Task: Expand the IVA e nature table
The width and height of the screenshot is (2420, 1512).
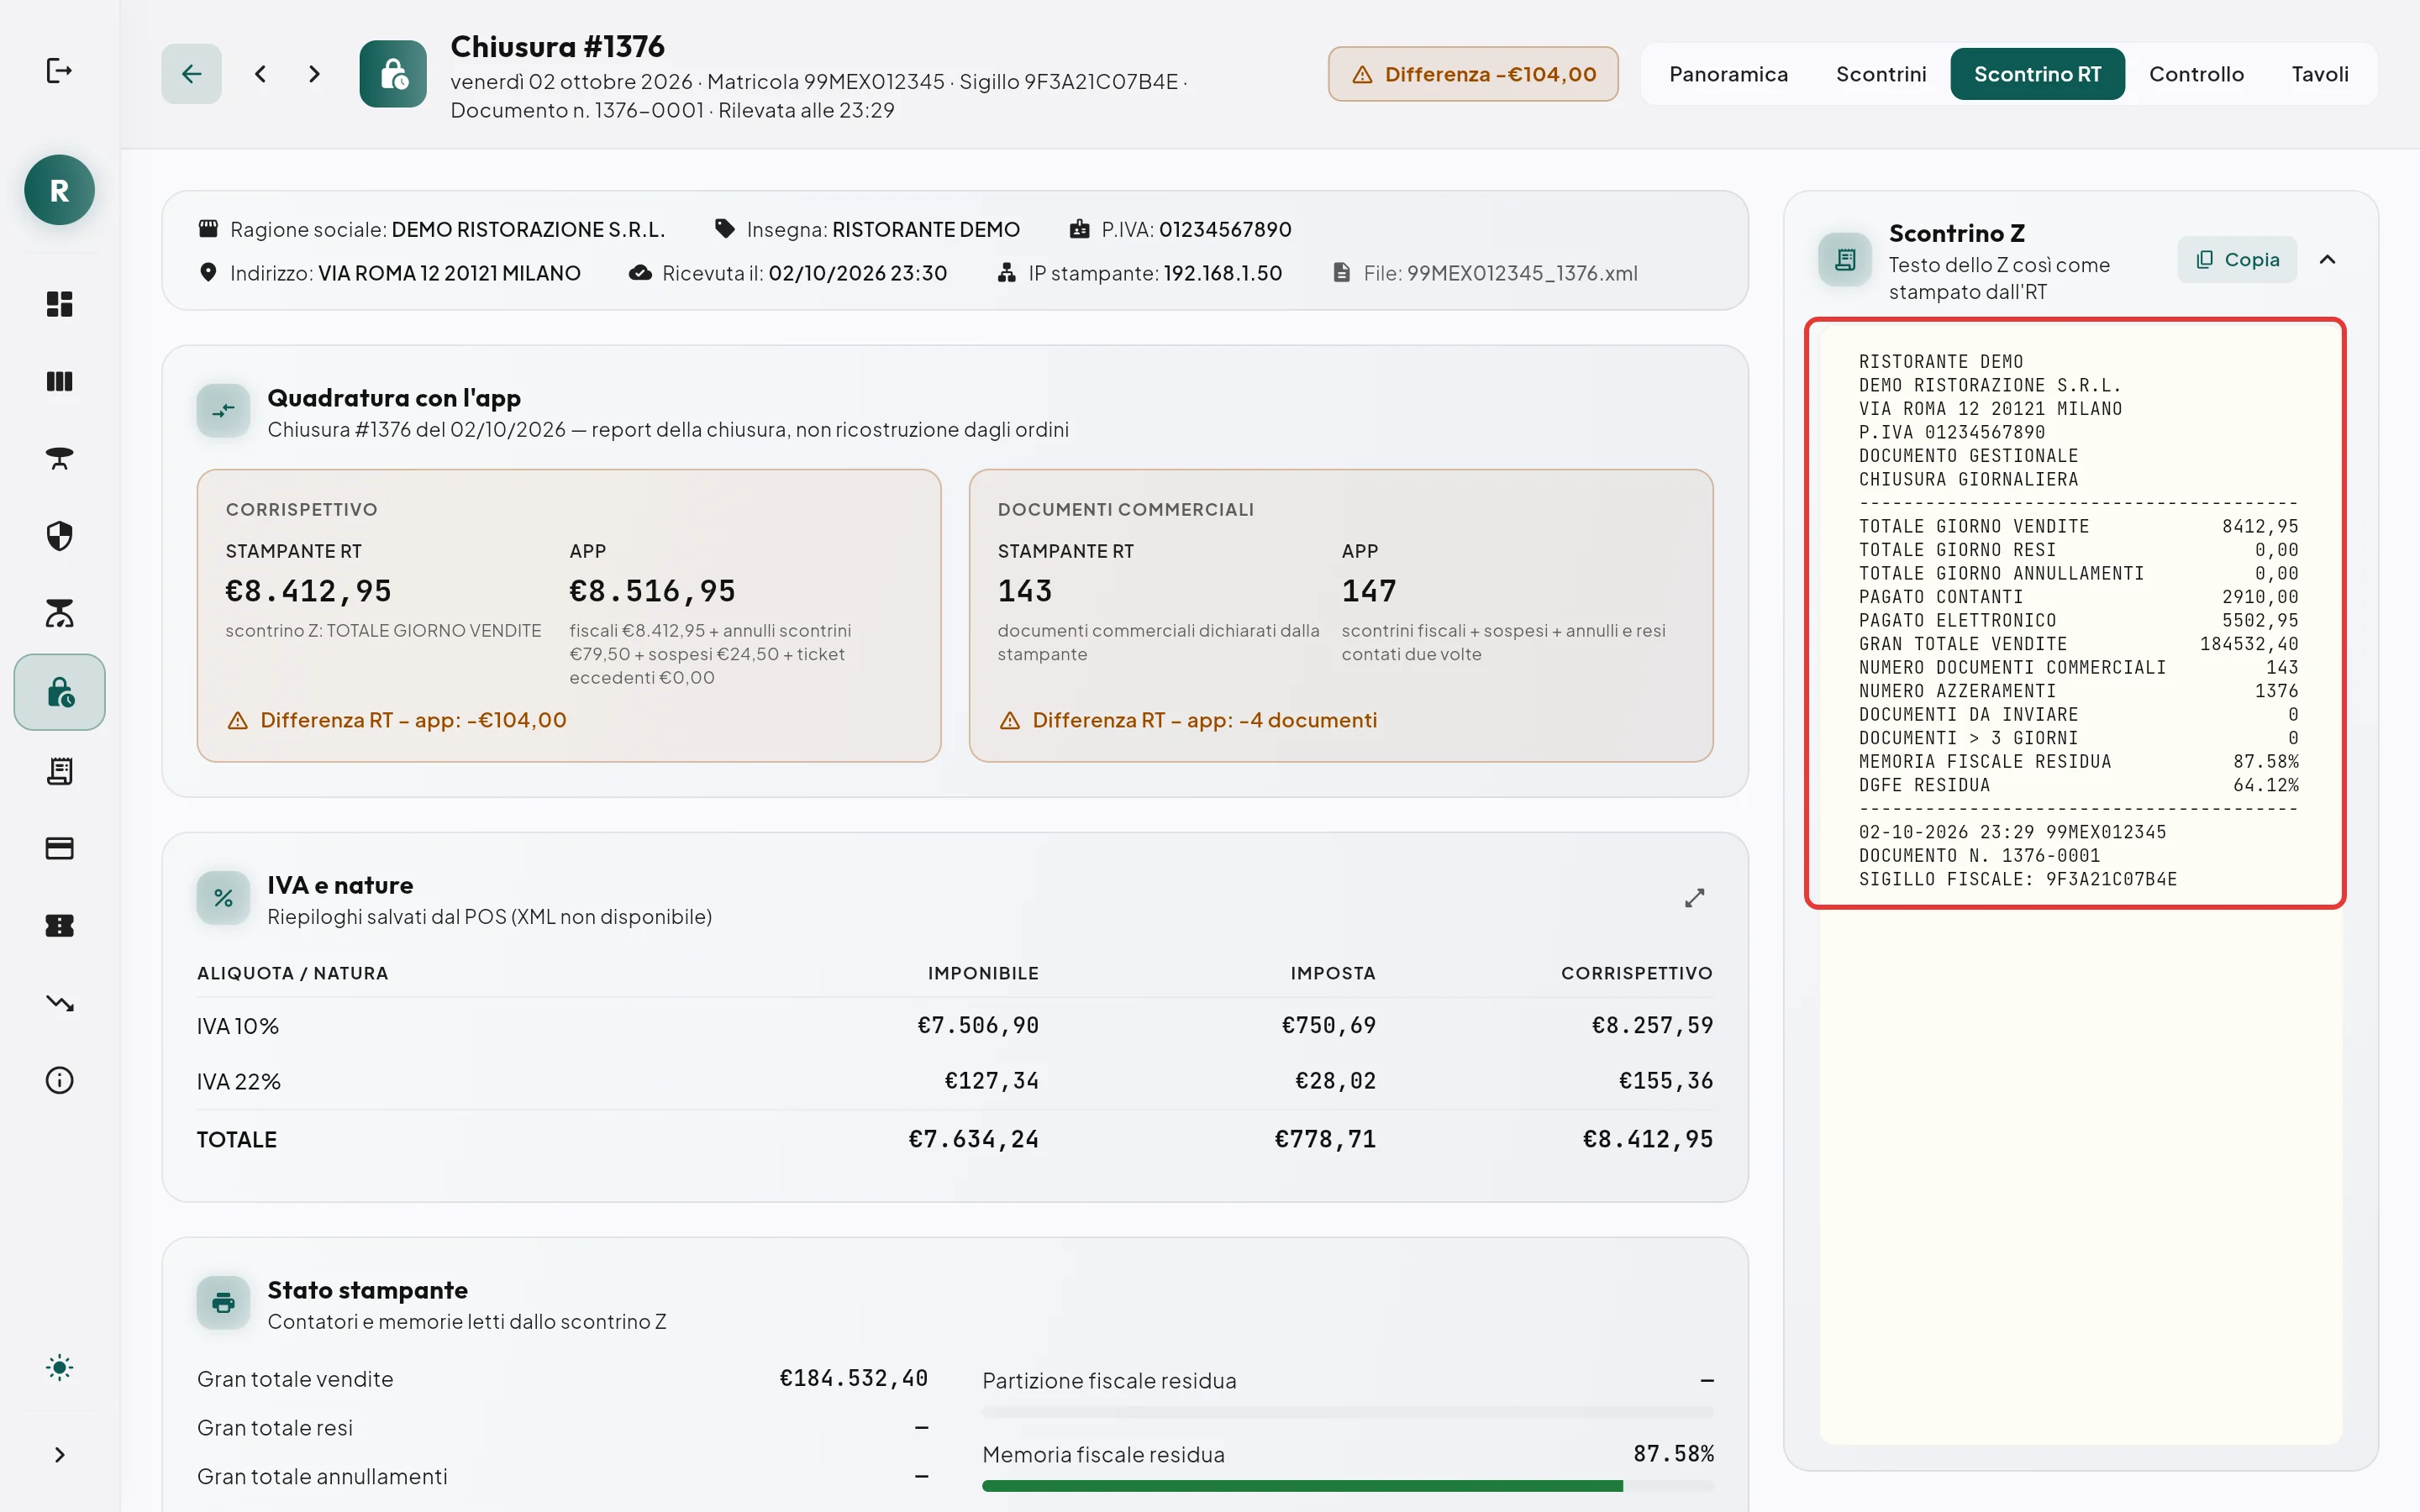Action: pos(1694,899)
